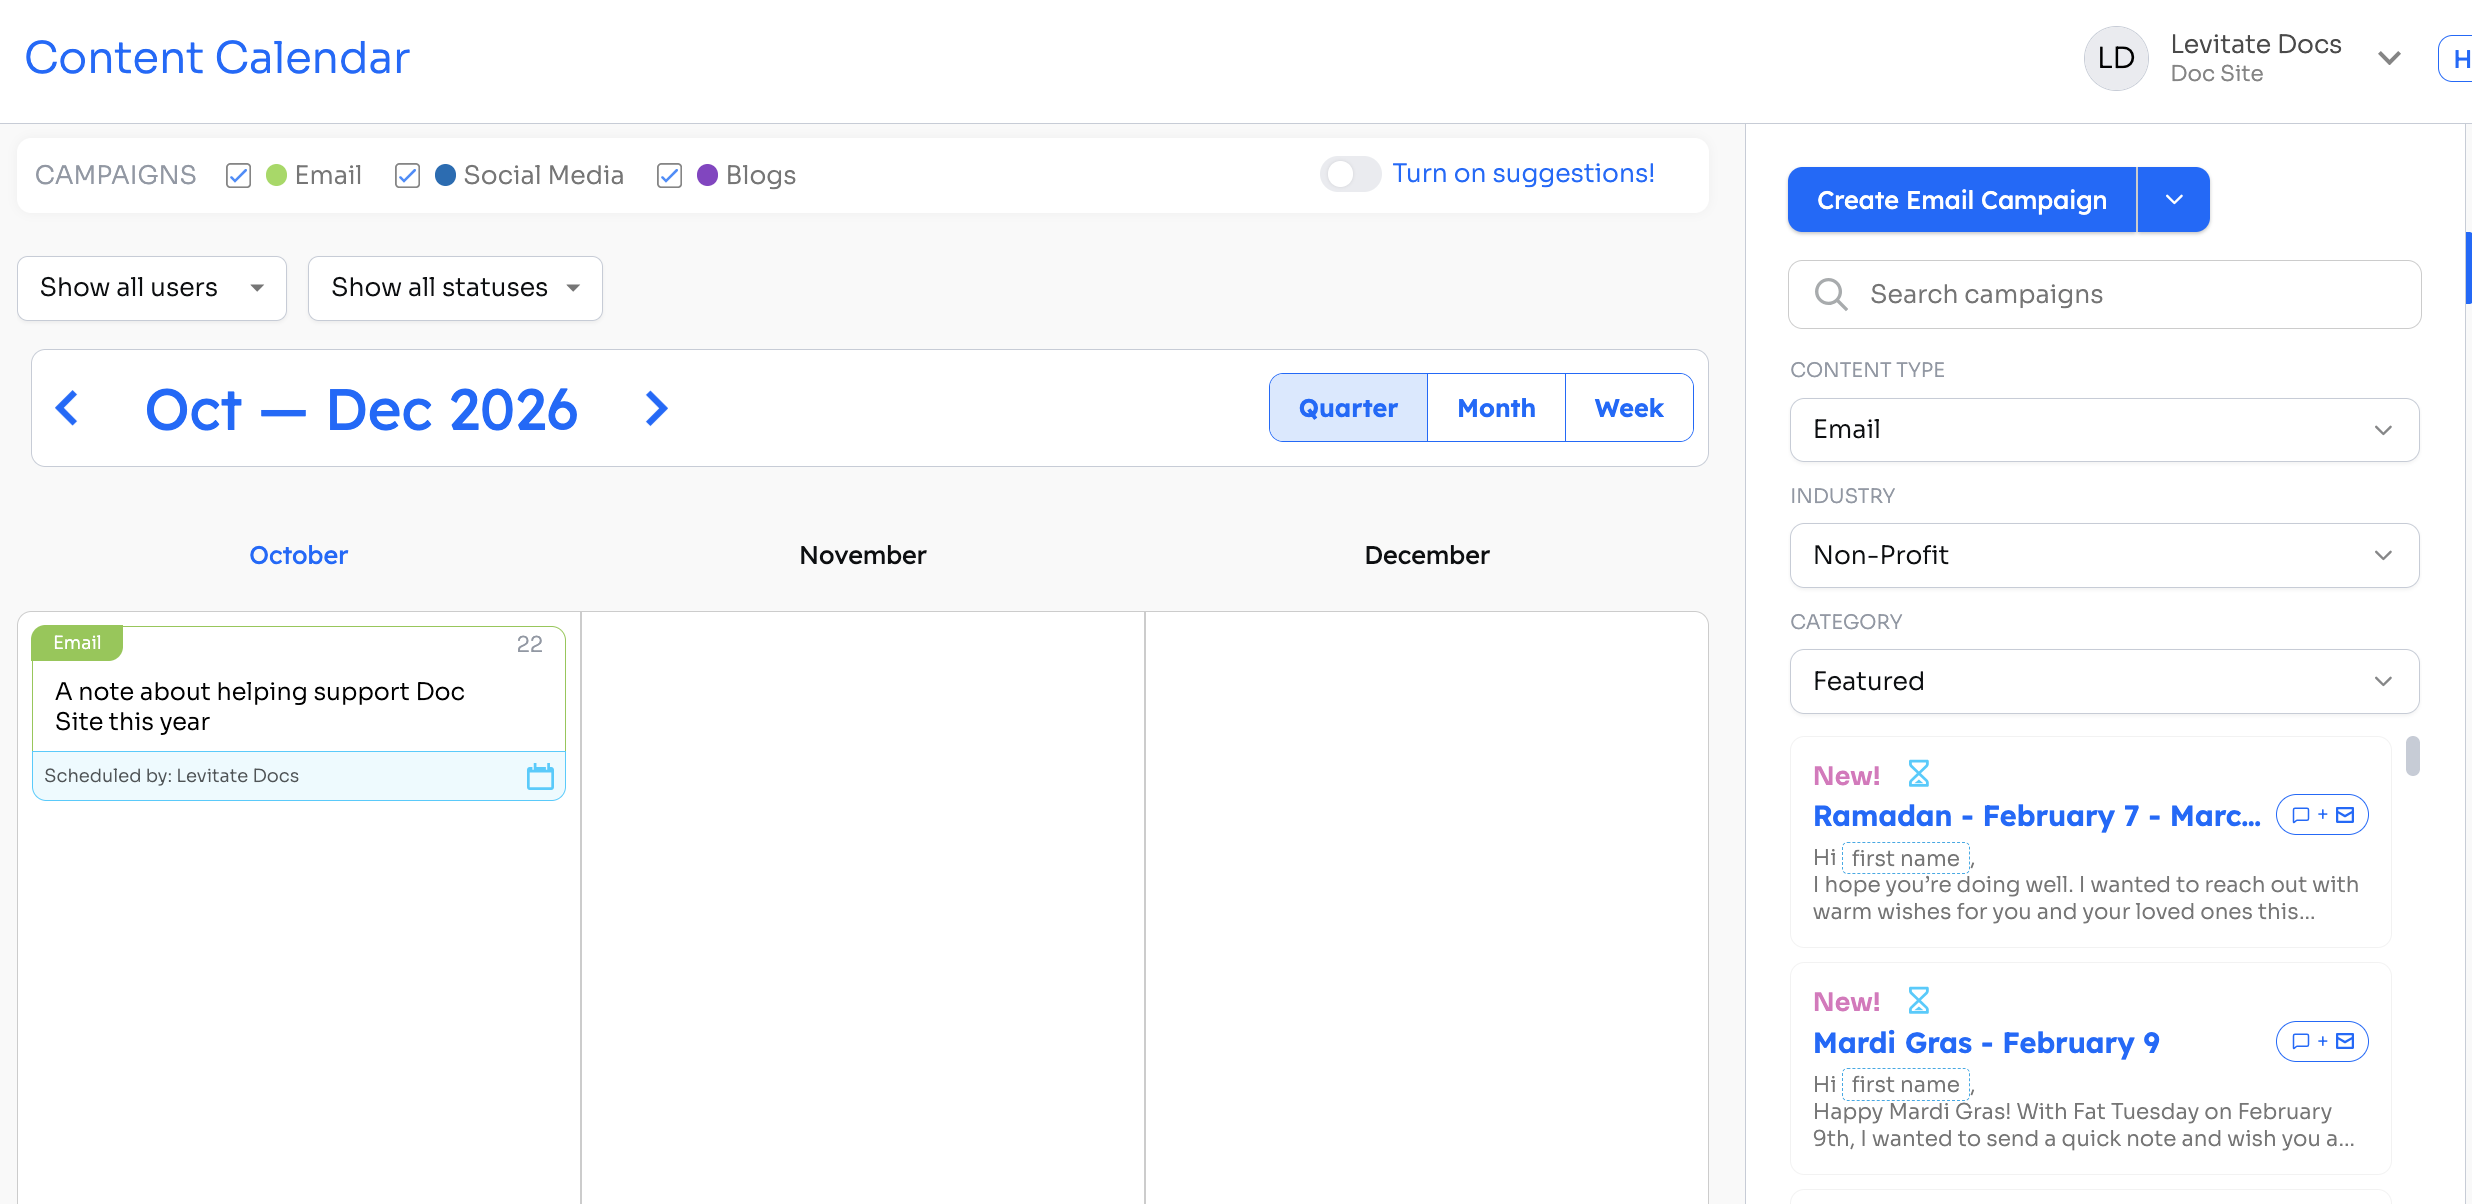Switch to the Month view
The image size is (2472, 1204).
(x=1496, y=408)
